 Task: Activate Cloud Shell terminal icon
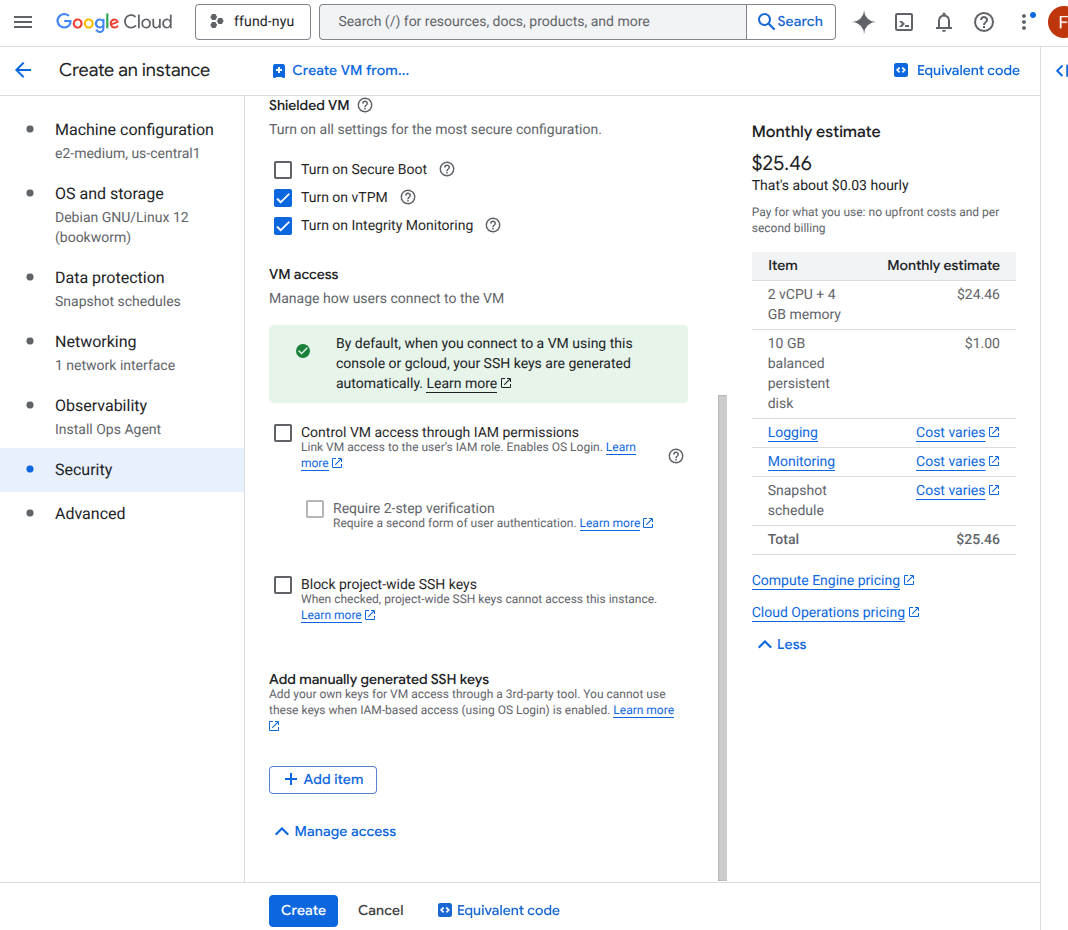[904, 22]
